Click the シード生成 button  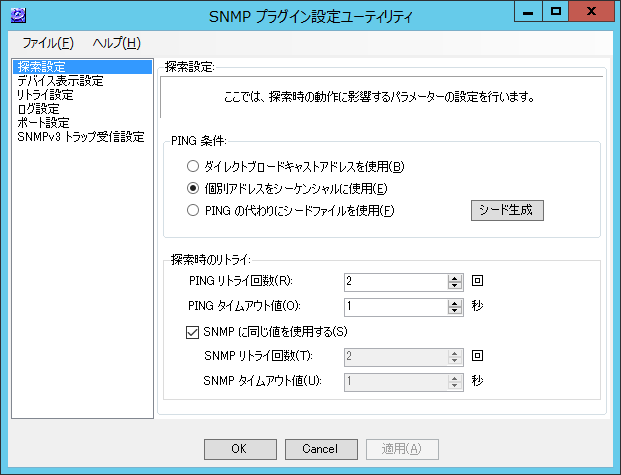(x=507, y=210)
